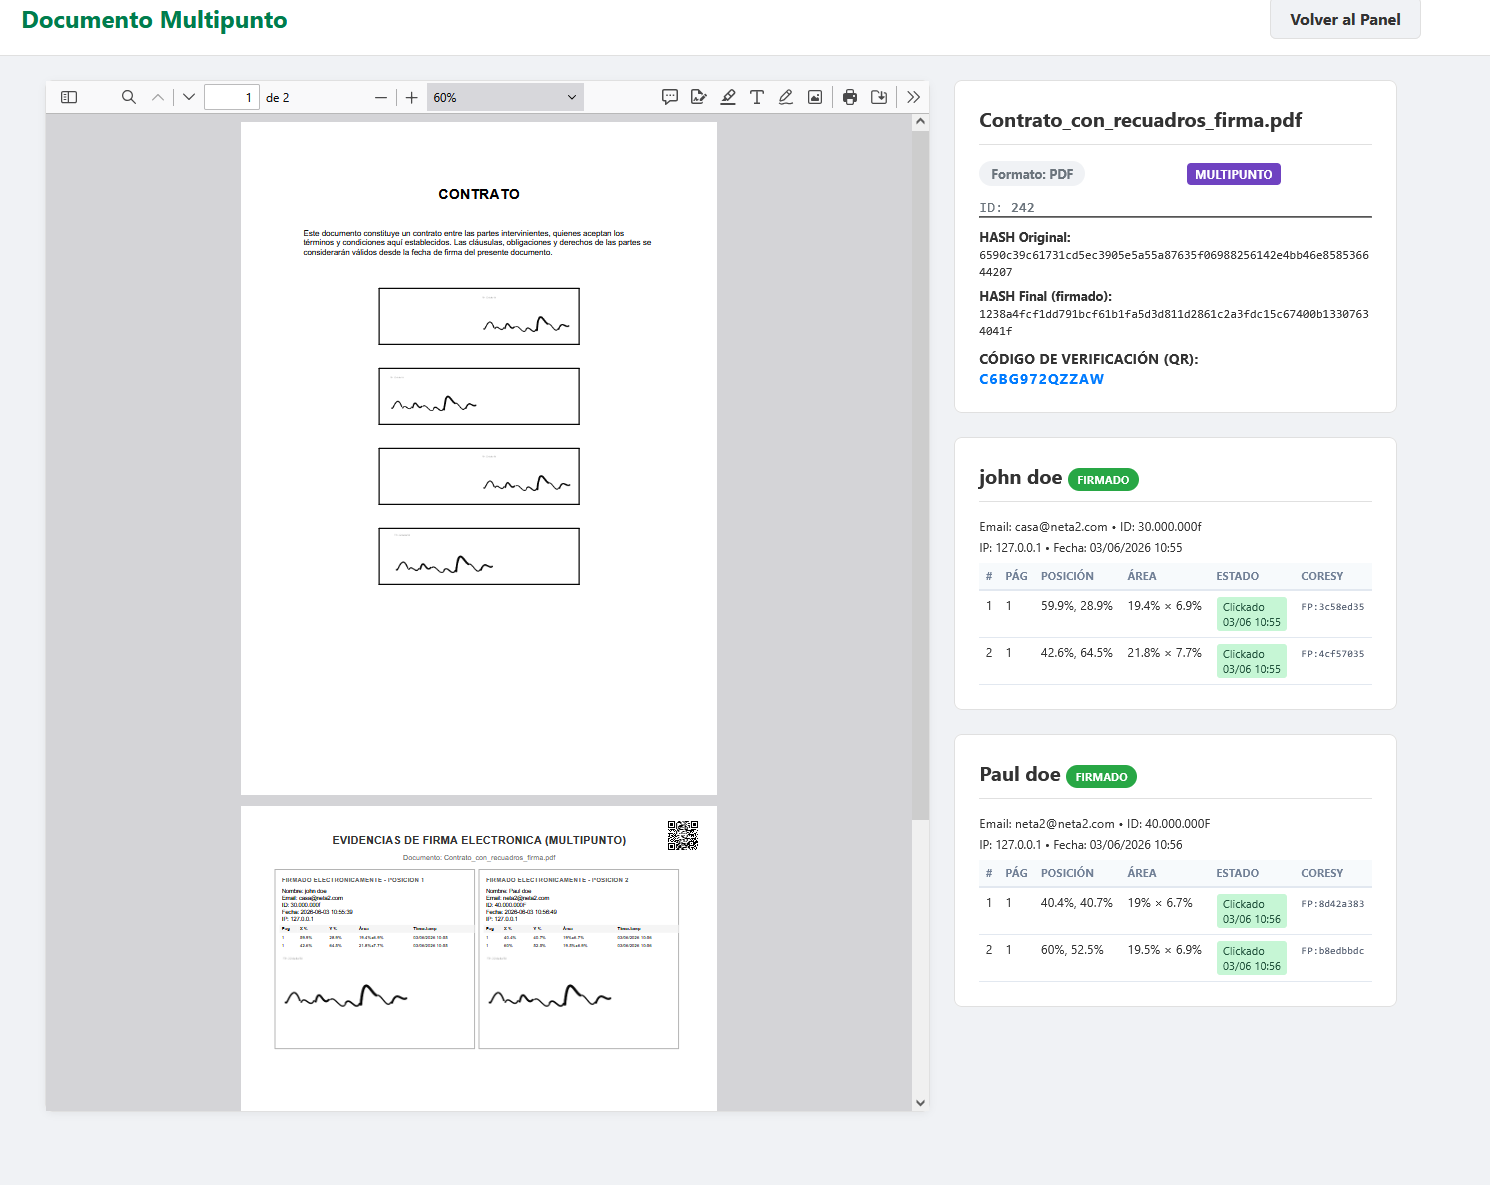Image resolution: width=1490 pixels, height=1185 pixels.
Task: Click Volver al Panel button
Action: click(1345, 19)
